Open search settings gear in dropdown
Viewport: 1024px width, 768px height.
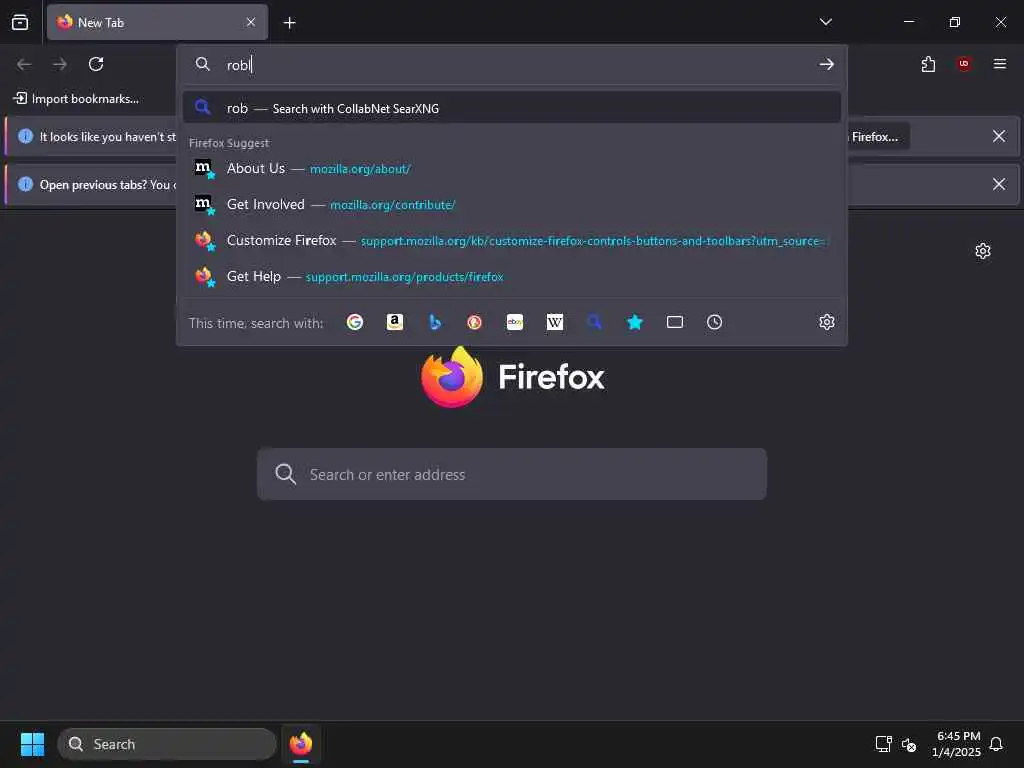(827, 322)
